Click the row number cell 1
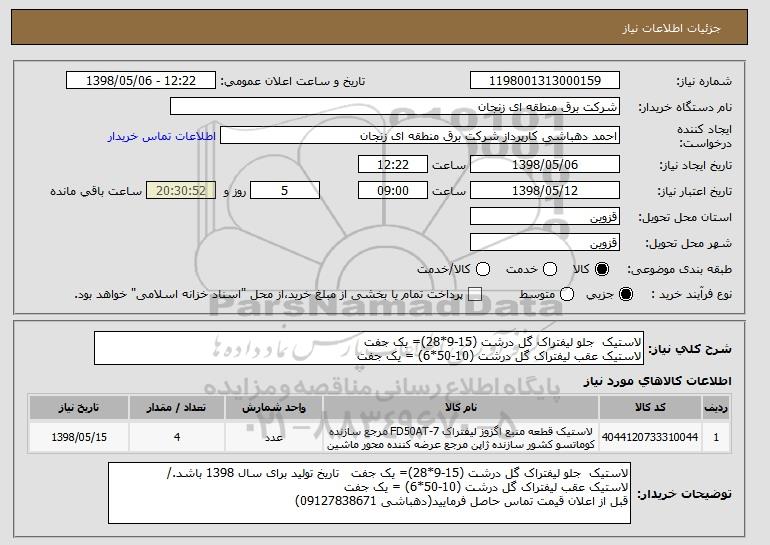The width and height of the screenshot is (770, 545). pos(716,437)
